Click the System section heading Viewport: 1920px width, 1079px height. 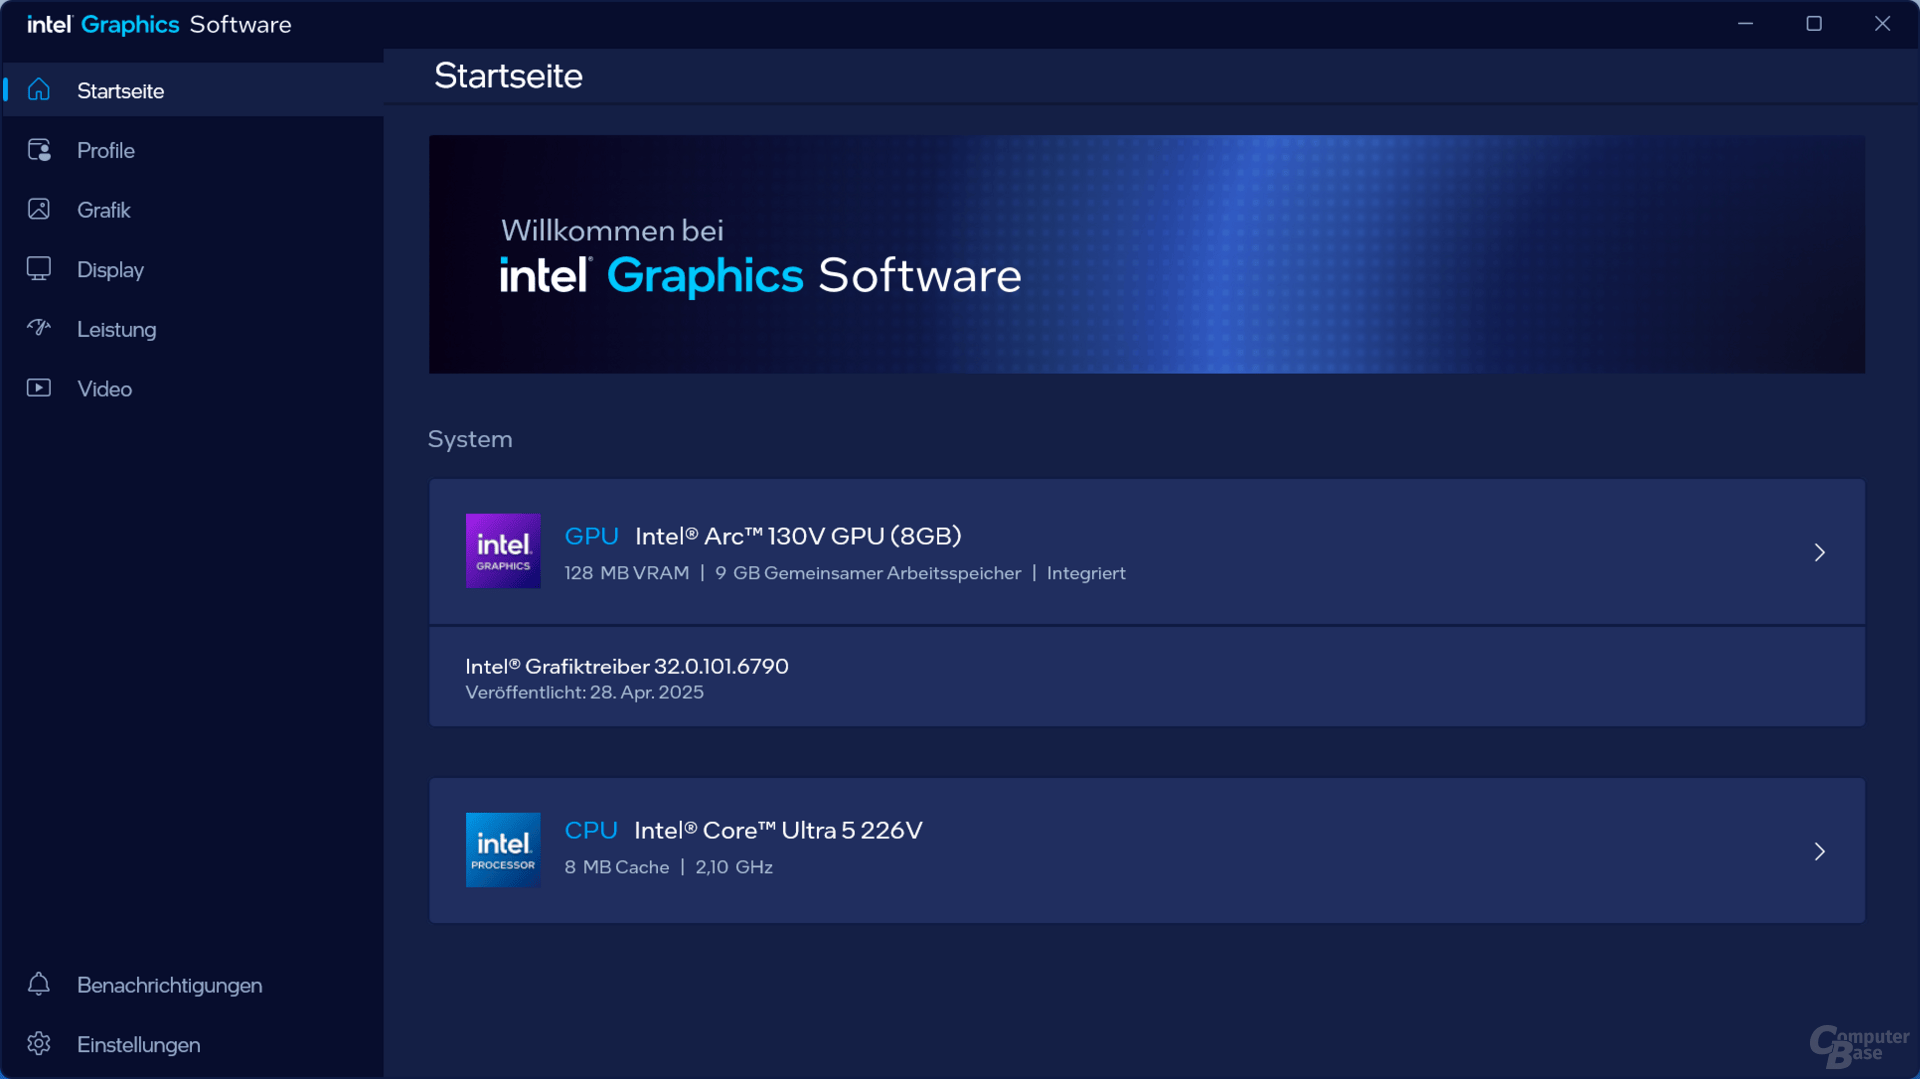[470, 439]
